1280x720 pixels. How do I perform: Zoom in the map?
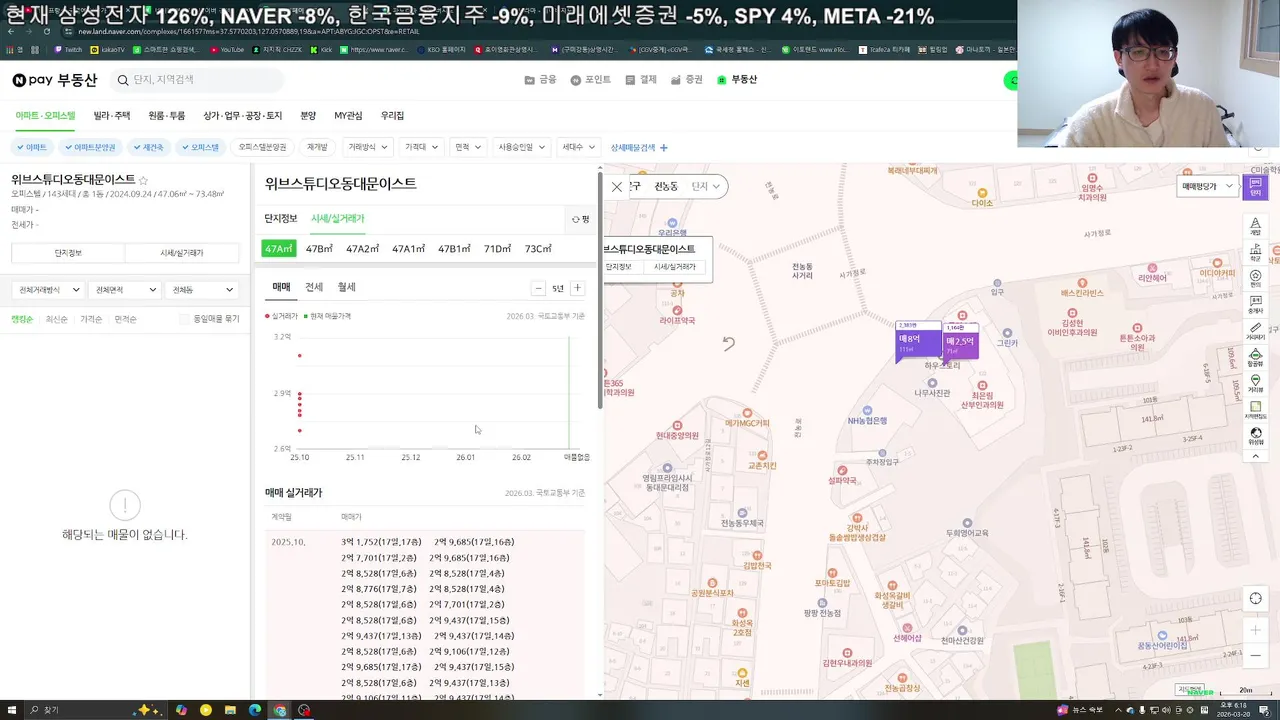click(1256, 630)
